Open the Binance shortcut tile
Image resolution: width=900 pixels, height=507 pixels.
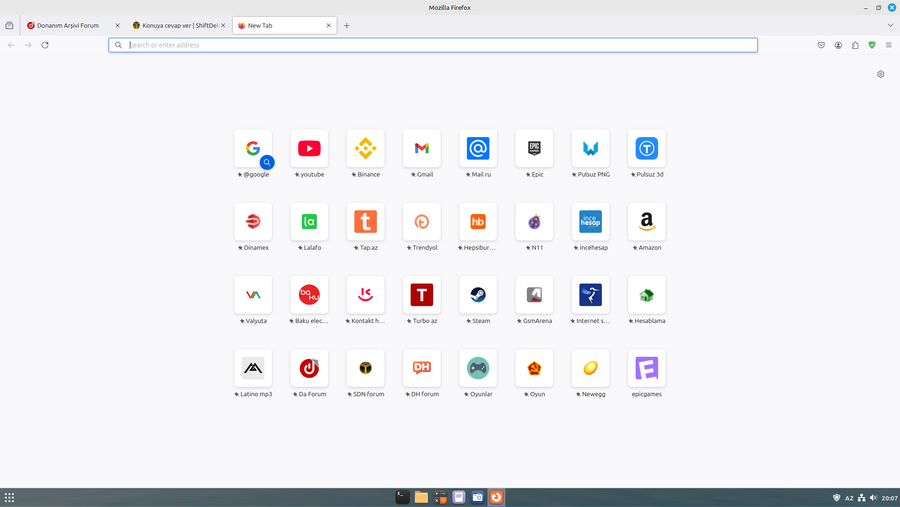click(x=365, y=148)
